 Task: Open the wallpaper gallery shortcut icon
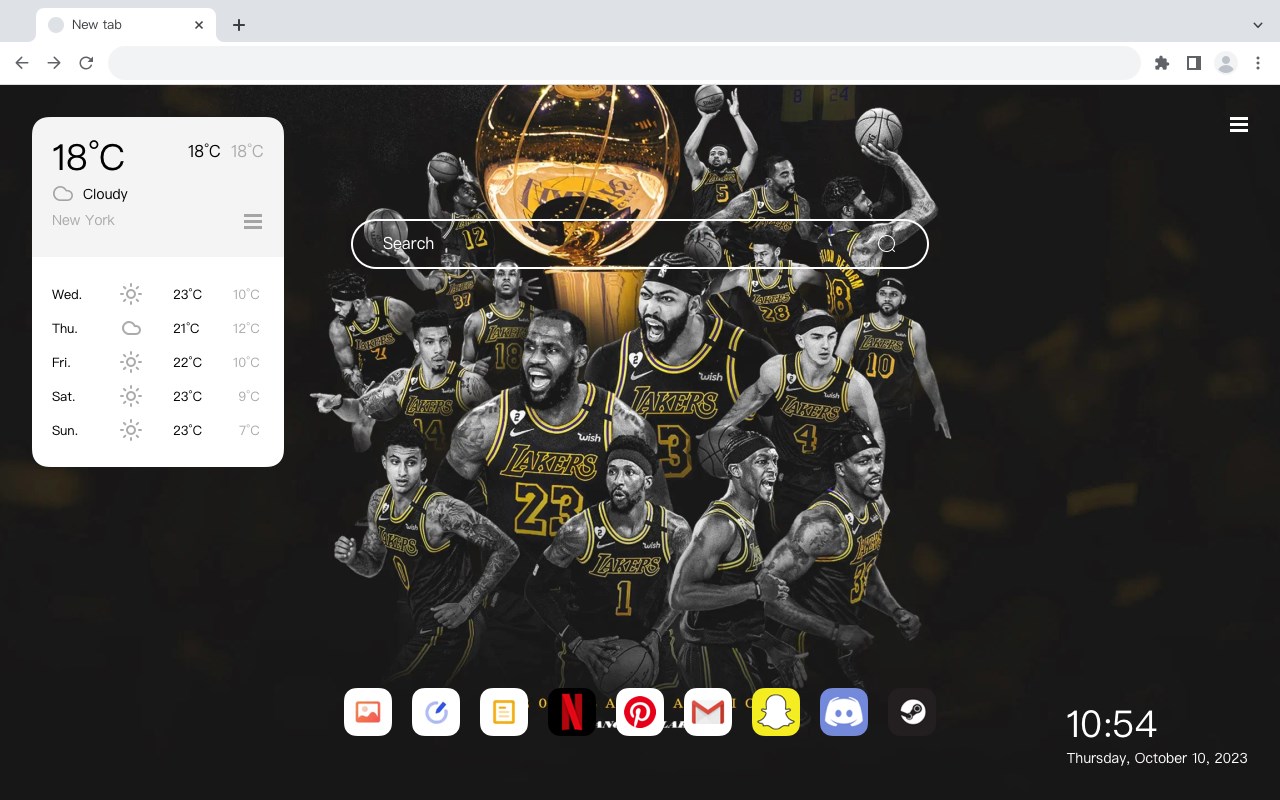click(x=368, y=712)
